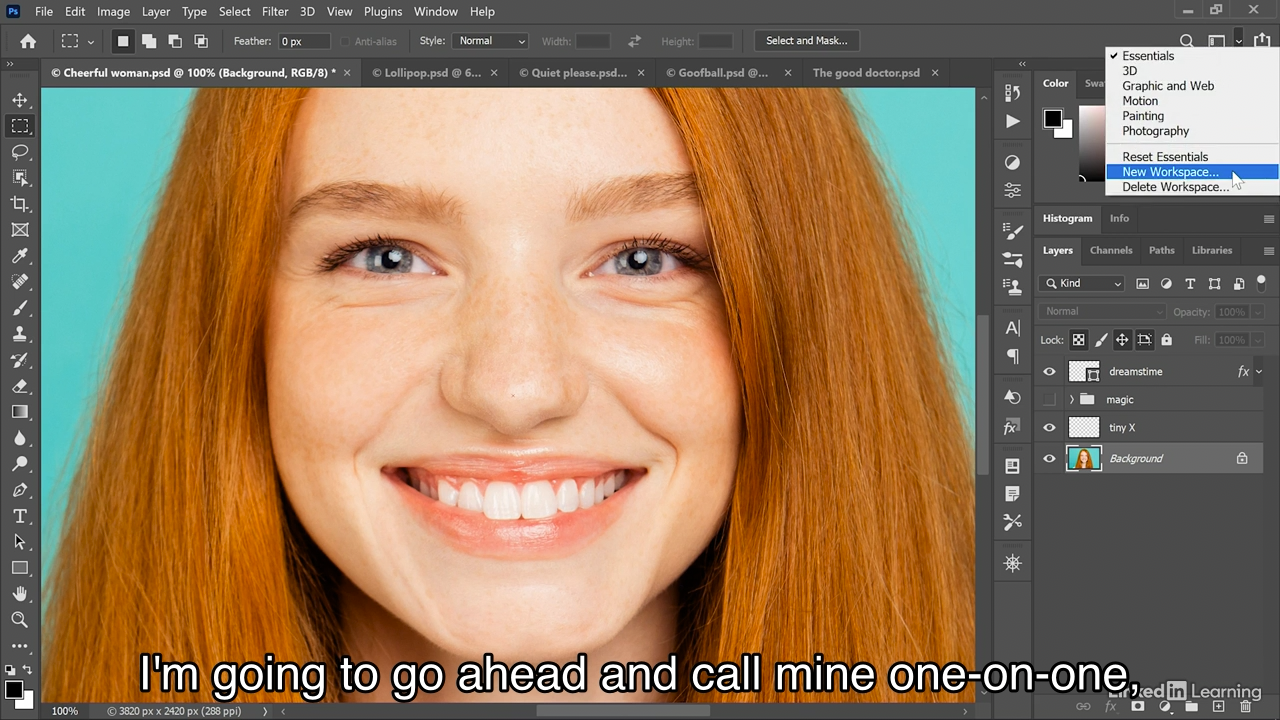Click the Home icon in options bar
Image resolution: width=1280 pixels, height=720 pixels.
click(x=28, y=41)
